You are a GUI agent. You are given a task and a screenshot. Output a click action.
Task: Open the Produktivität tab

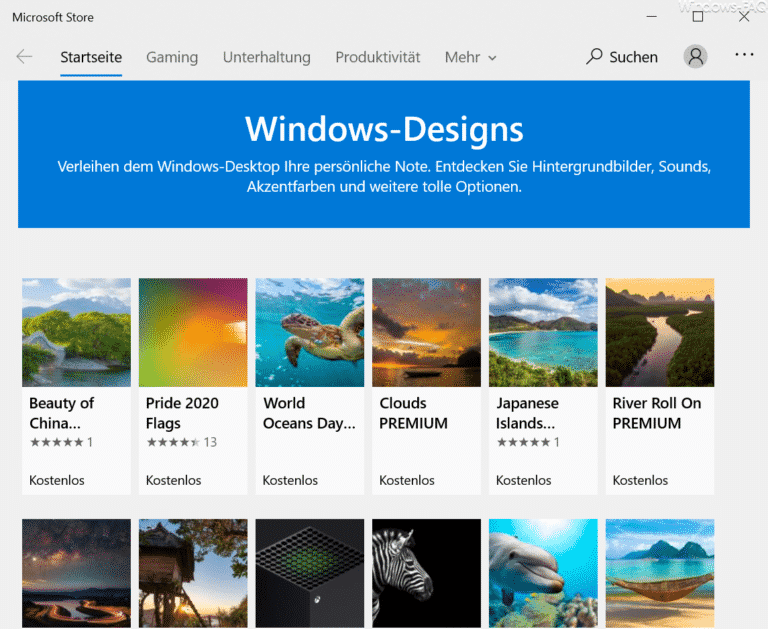[x=378, y=57]
